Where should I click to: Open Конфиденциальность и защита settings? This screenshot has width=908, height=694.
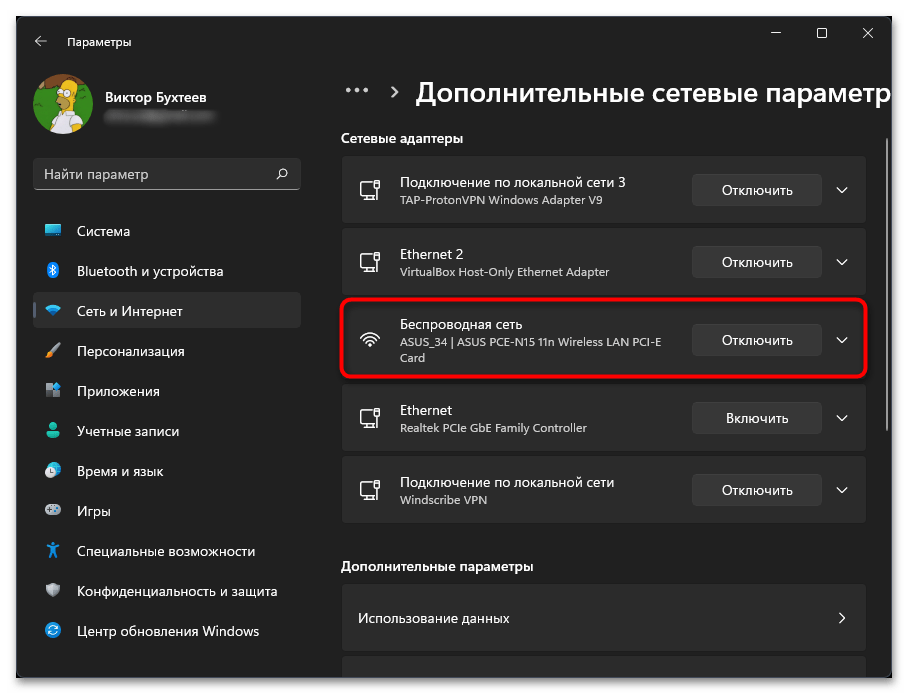pos(167,590)
